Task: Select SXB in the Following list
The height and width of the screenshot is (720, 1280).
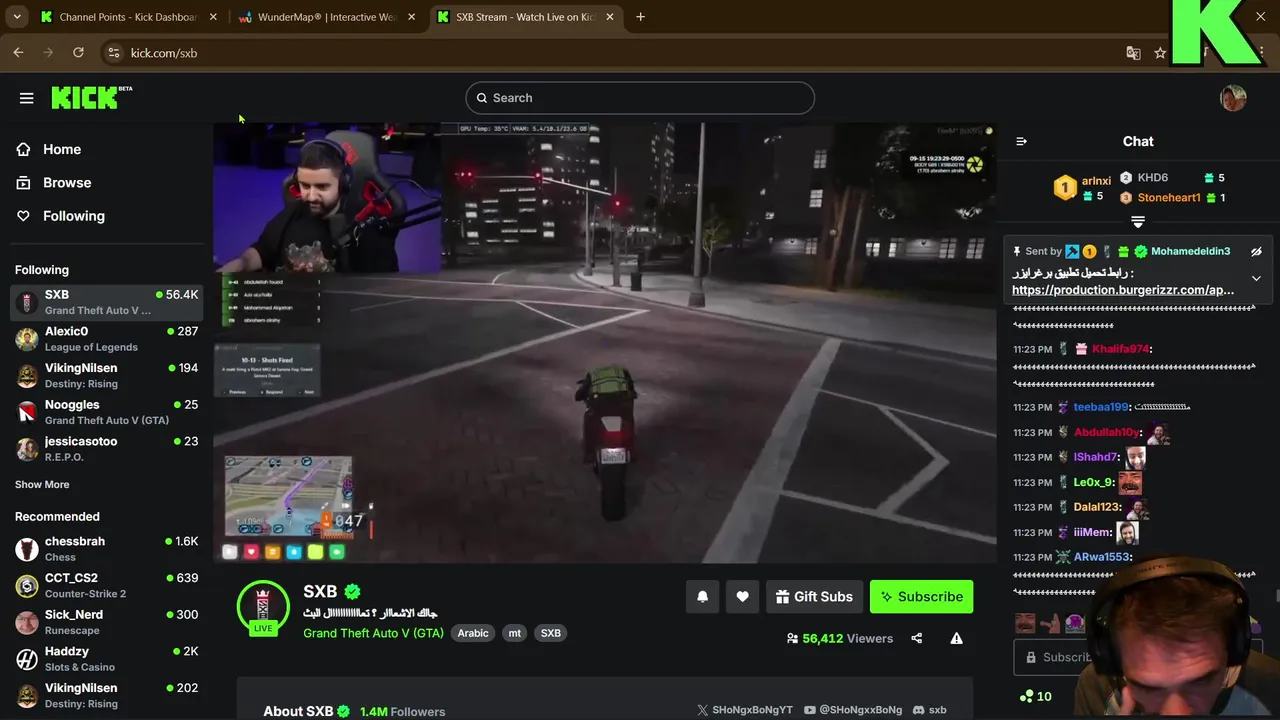Action: click(106, 302)
